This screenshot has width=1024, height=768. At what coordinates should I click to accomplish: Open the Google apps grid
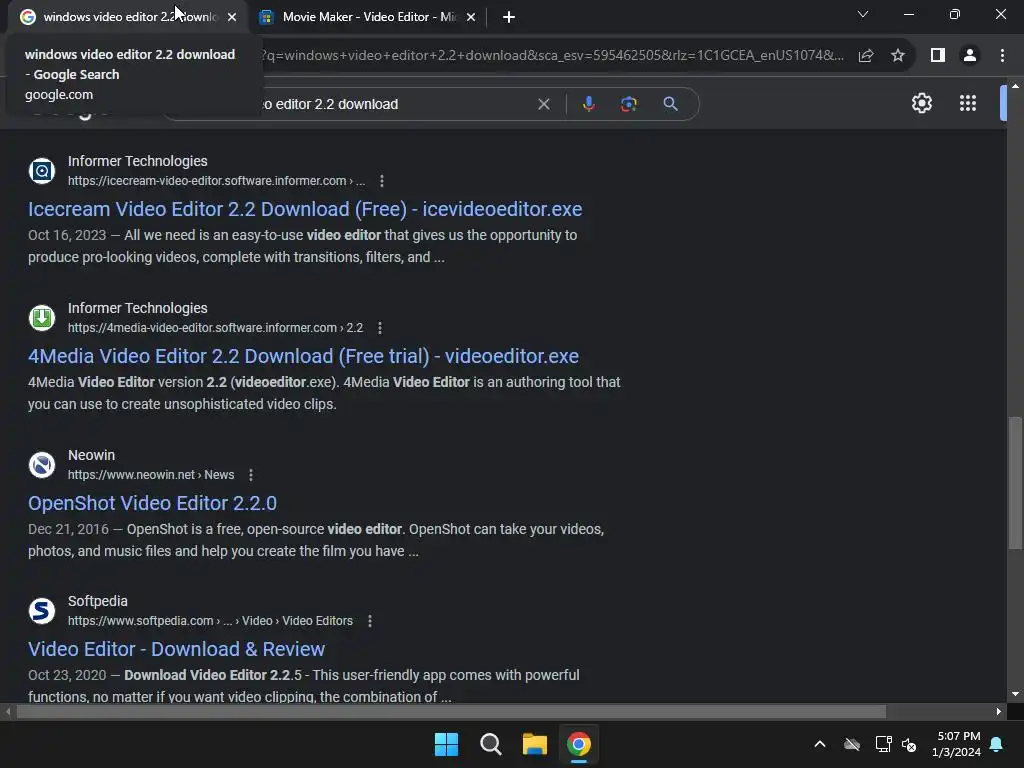point(968,103)
